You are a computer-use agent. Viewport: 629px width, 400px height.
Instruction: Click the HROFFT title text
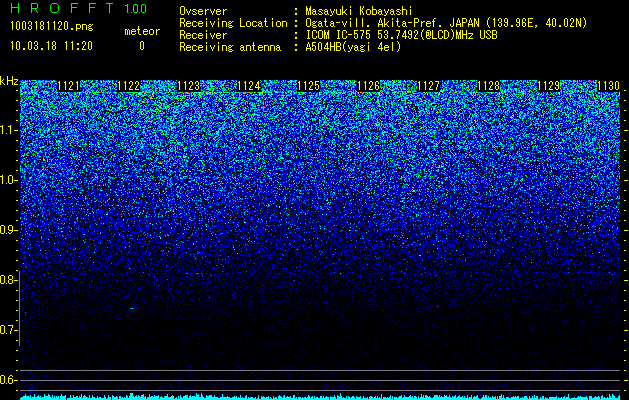[x=62, y=8]
